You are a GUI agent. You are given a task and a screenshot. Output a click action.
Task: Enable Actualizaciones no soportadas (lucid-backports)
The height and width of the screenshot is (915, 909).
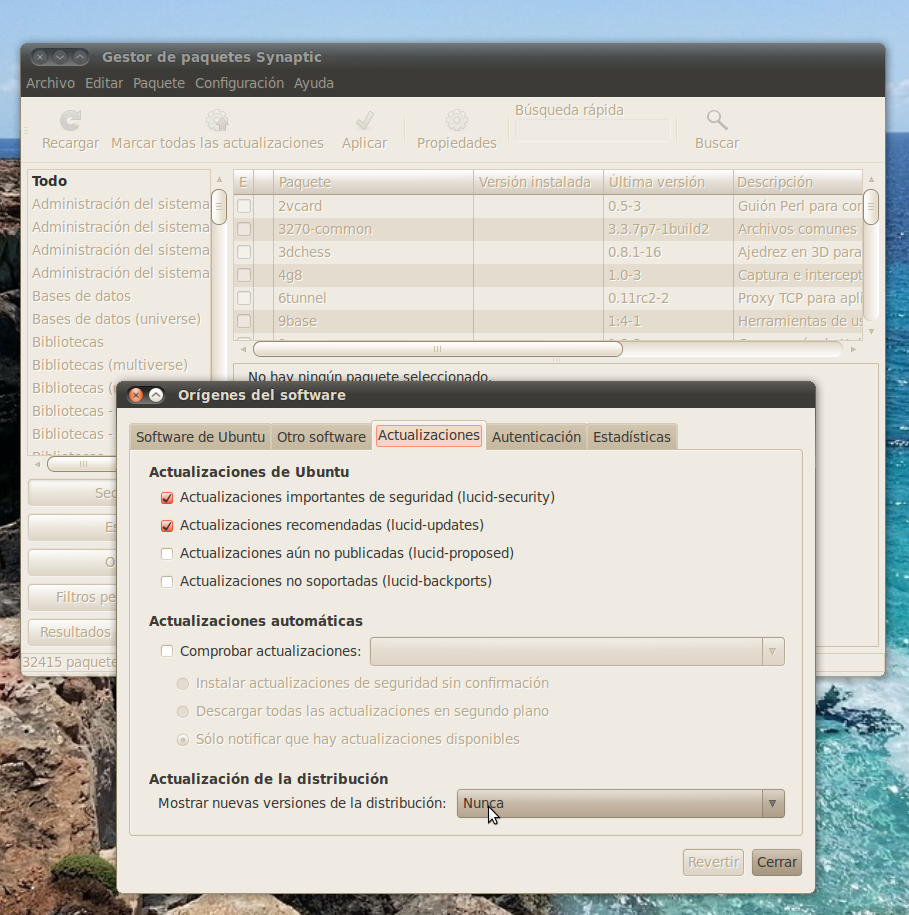pos(167,581)
